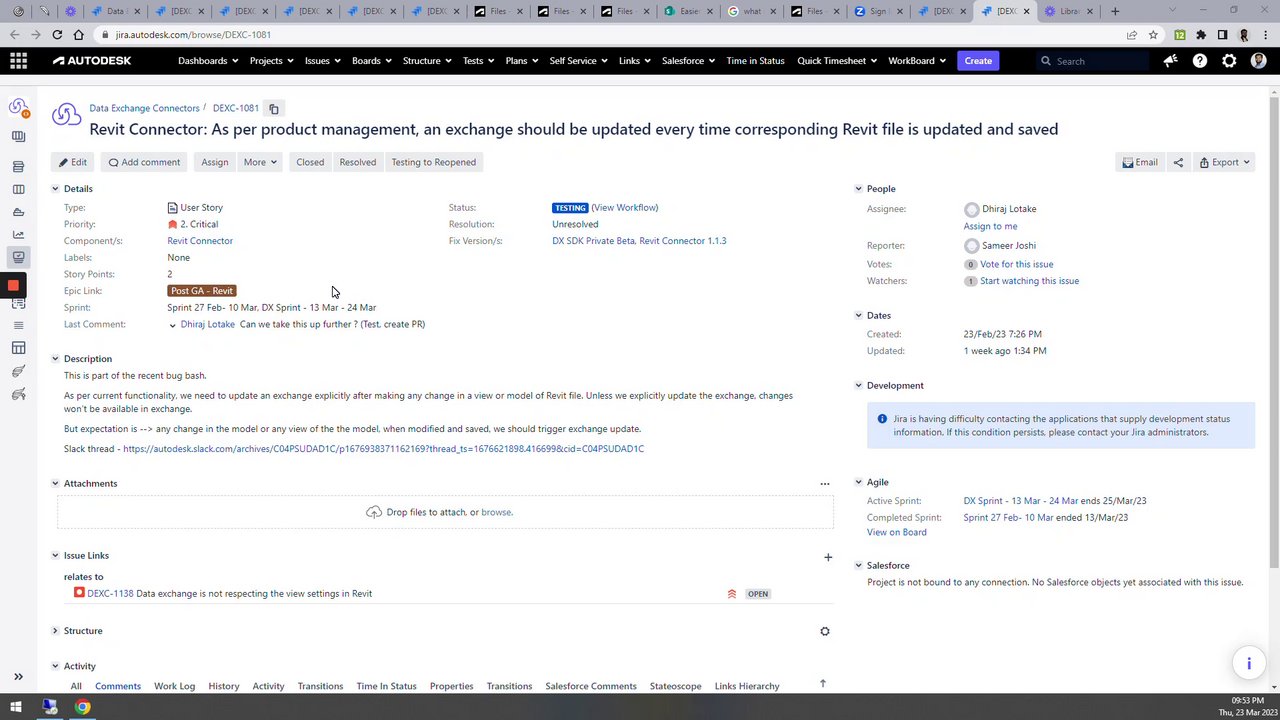This screenshot has width=1280, height=720.
Task: Open the table board icon in sidebar
Action: 18,348
